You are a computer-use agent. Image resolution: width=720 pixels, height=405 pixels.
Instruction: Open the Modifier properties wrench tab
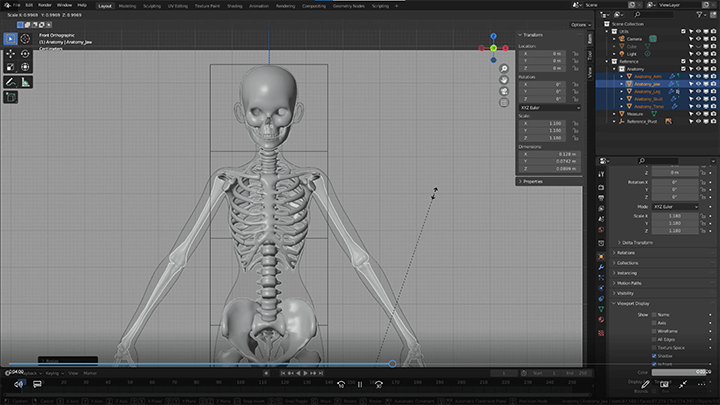pos(601,267)
